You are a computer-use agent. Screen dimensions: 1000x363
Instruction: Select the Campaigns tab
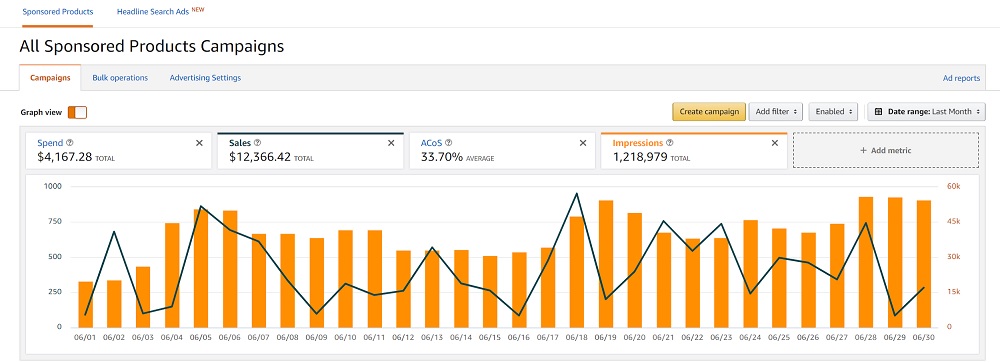click(50, 78)
